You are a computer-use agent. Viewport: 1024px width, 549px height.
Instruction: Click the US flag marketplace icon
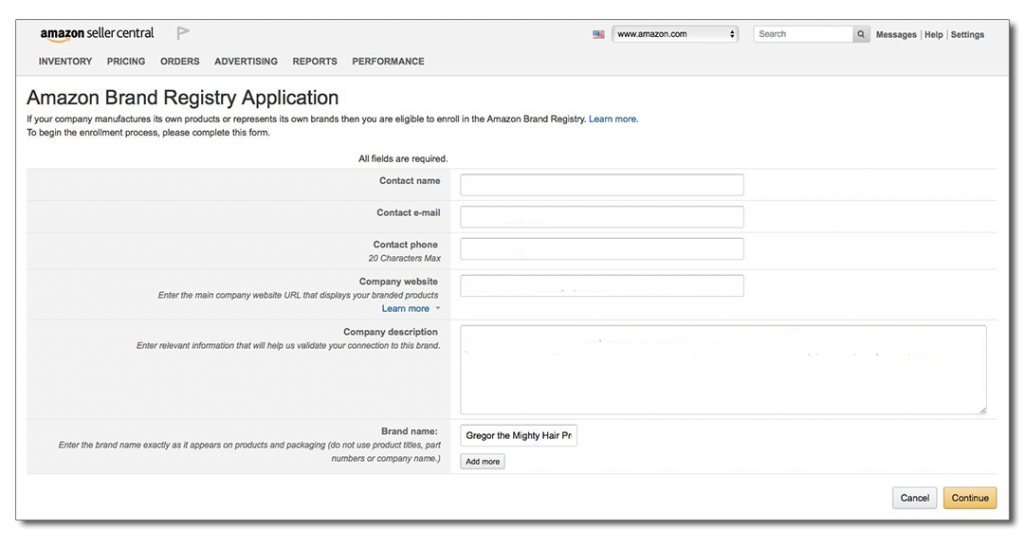598,35
